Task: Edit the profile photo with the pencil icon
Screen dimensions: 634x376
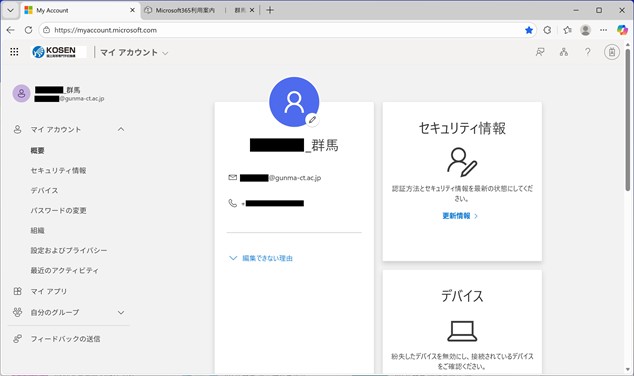Action: tap(312, 120)
